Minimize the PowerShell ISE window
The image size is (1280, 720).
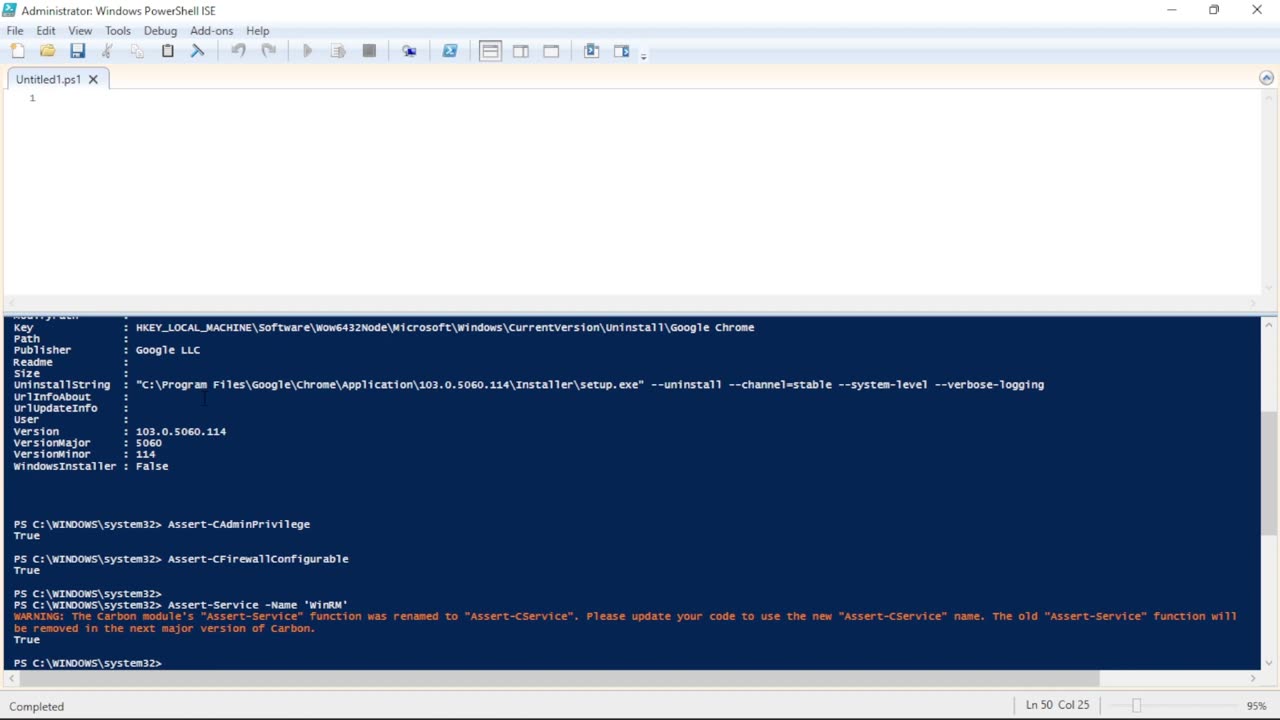point(1171,10)
